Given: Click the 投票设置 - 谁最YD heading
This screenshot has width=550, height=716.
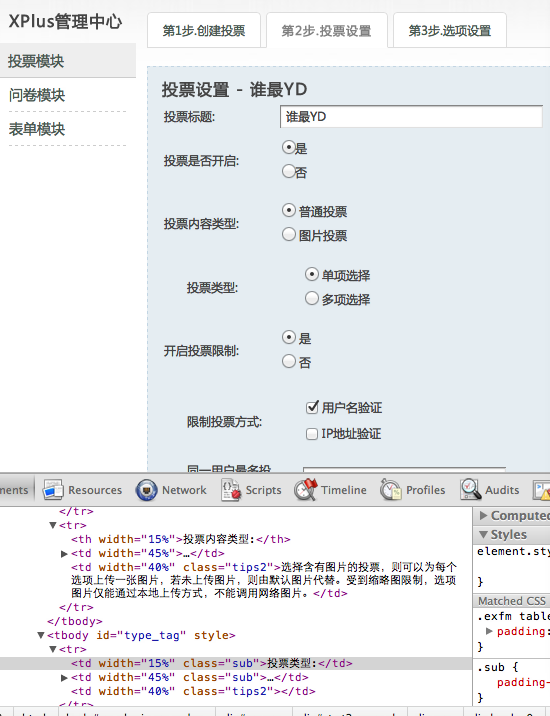Looking at the screenshot, I should tap(234, 90).
